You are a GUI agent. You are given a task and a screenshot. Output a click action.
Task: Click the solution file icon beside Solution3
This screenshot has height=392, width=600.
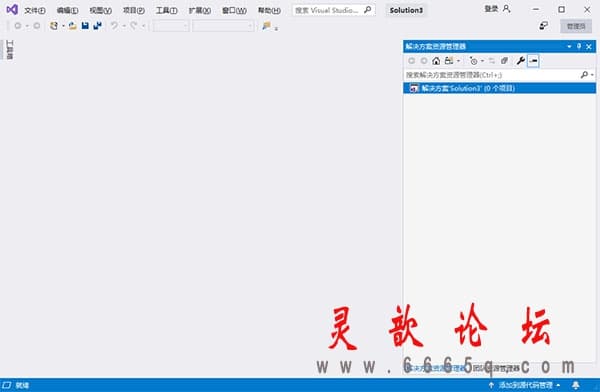click(x=414, y=88)
